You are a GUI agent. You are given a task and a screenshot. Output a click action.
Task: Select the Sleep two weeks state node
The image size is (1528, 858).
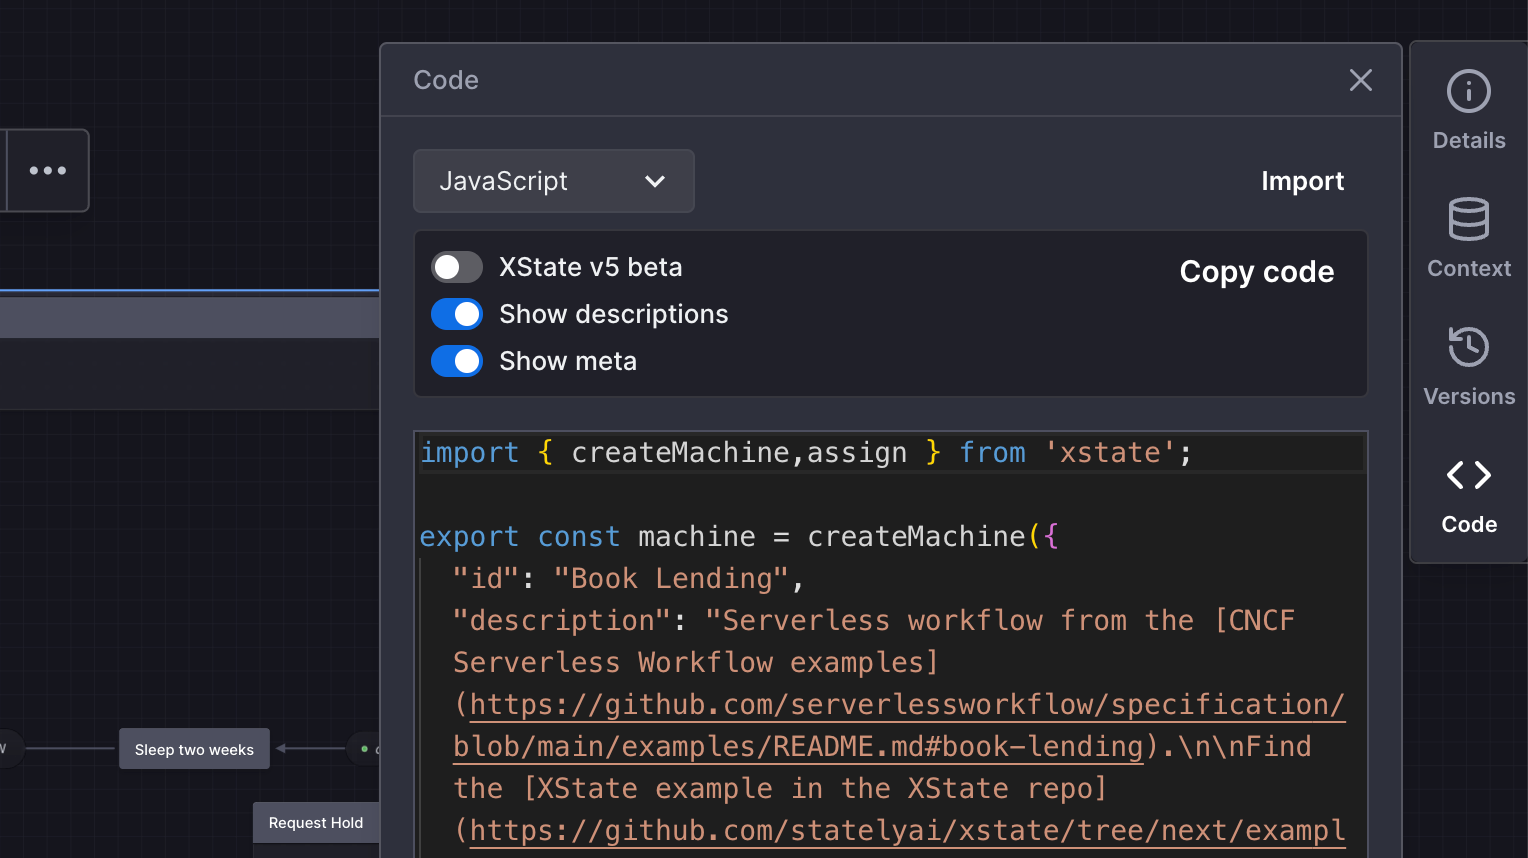[x=194, y=749]
